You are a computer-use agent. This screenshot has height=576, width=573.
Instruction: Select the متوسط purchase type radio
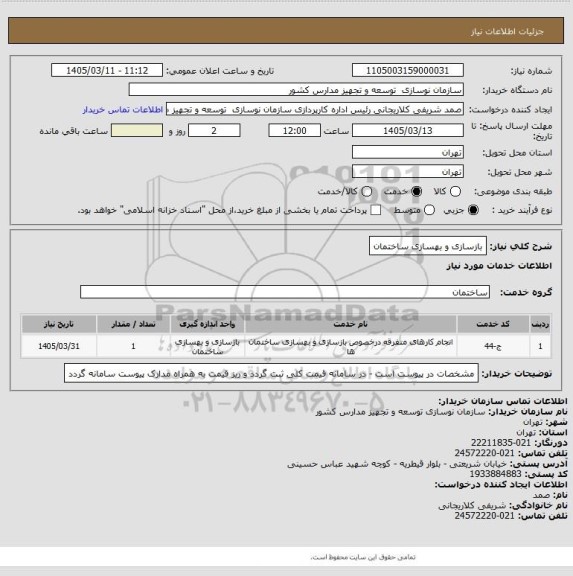coord(429,210)
